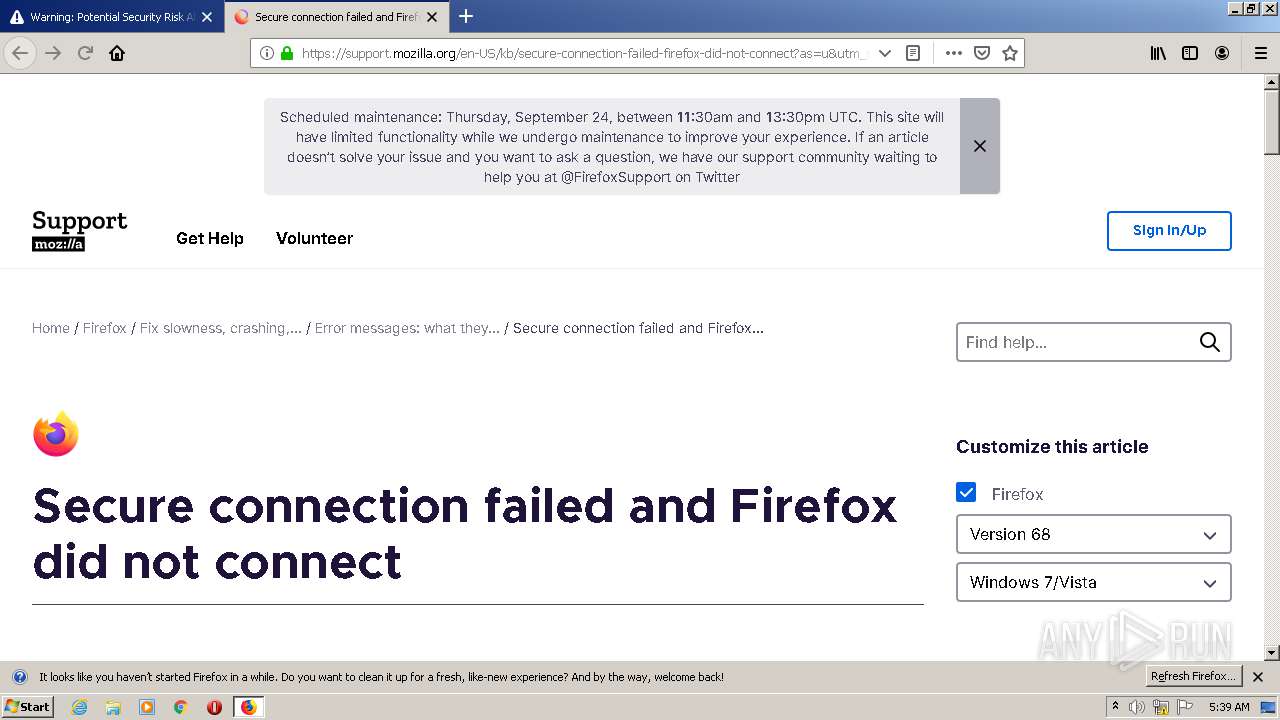Open the Firefox account icon
This screenshot has height=720, width=1280.
point(1222,54)
